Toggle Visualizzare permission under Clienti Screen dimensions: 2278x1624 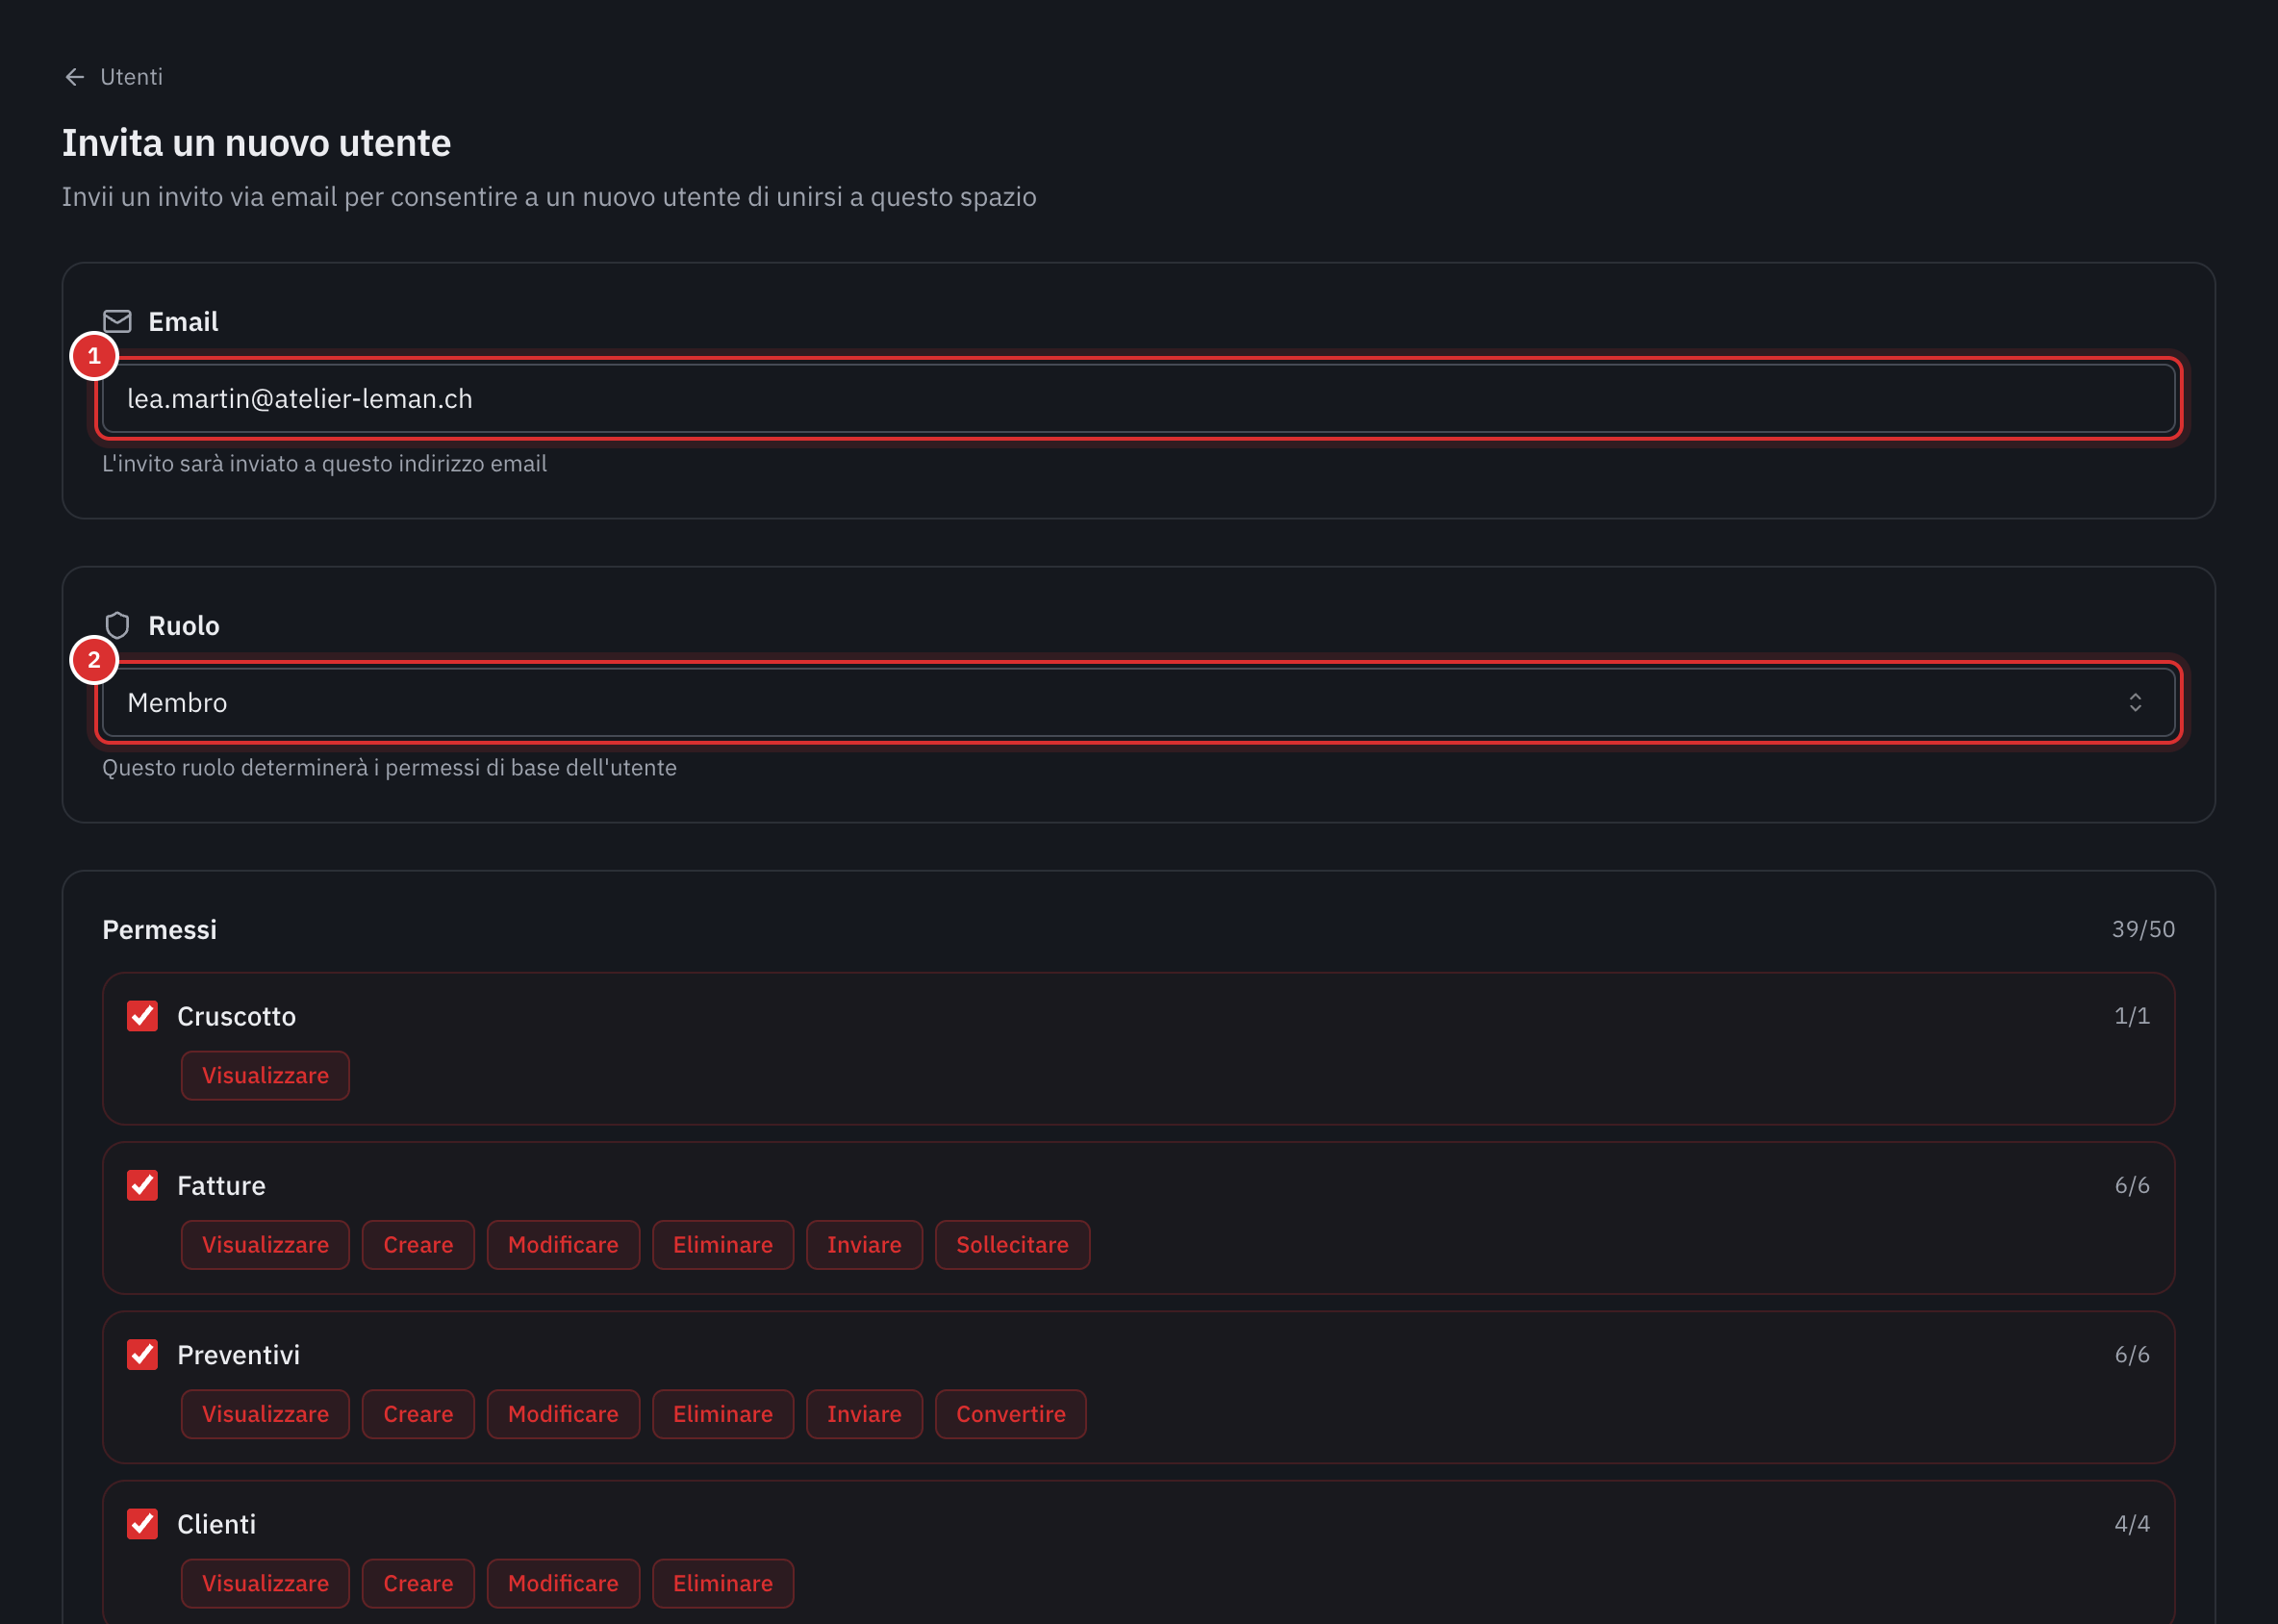[265, 1583]
